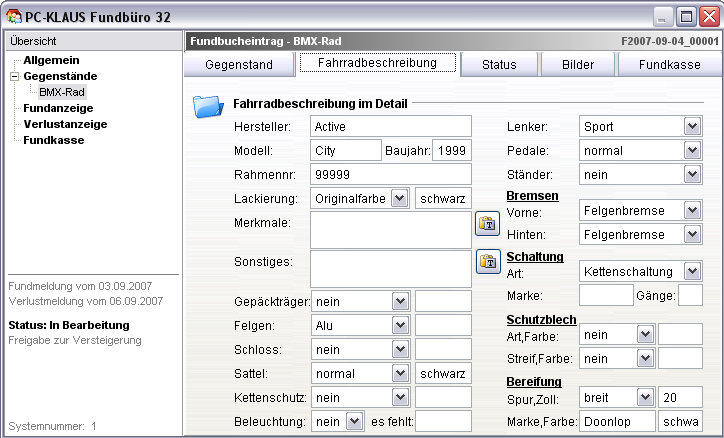
Task: Click the paste icon beside Merkmale field
Action: tap(486, 223)
